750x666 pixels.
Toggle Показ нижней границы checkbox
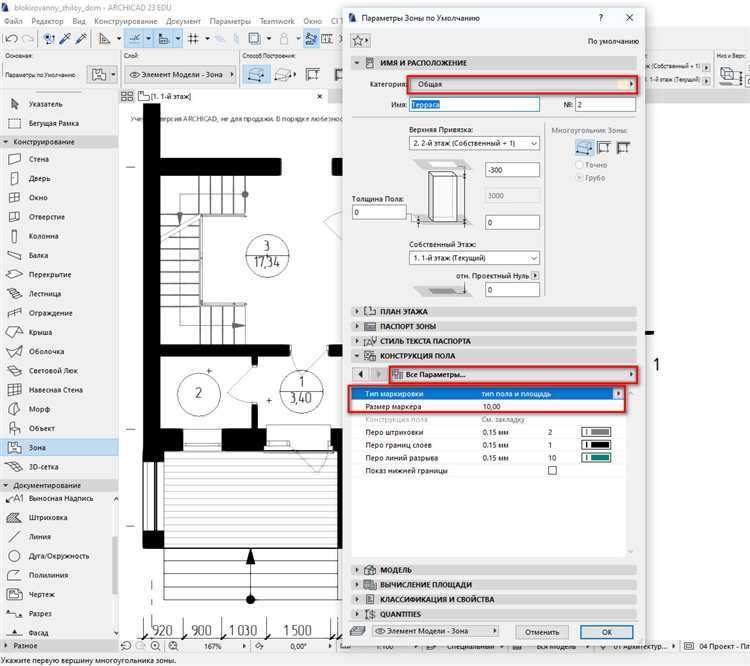tap(552, 470)
